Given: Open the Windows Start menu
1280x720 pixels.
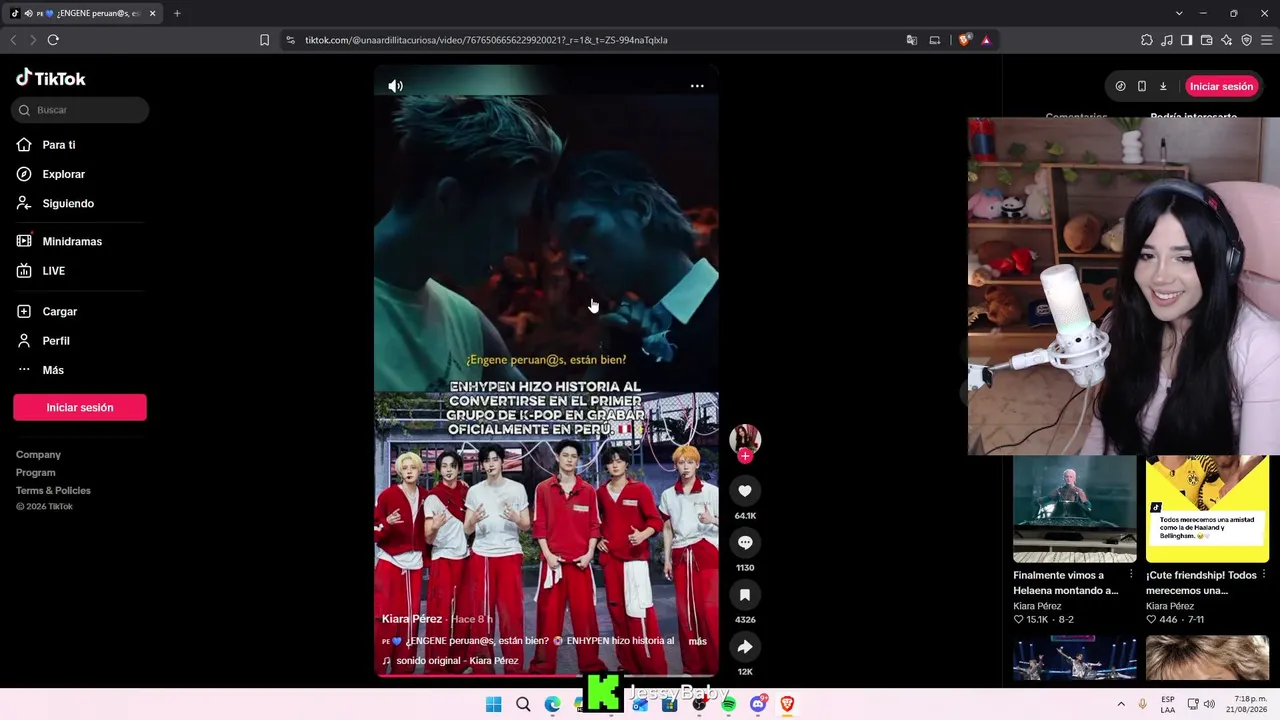Looking at the screenshot, I should point(493,704).
